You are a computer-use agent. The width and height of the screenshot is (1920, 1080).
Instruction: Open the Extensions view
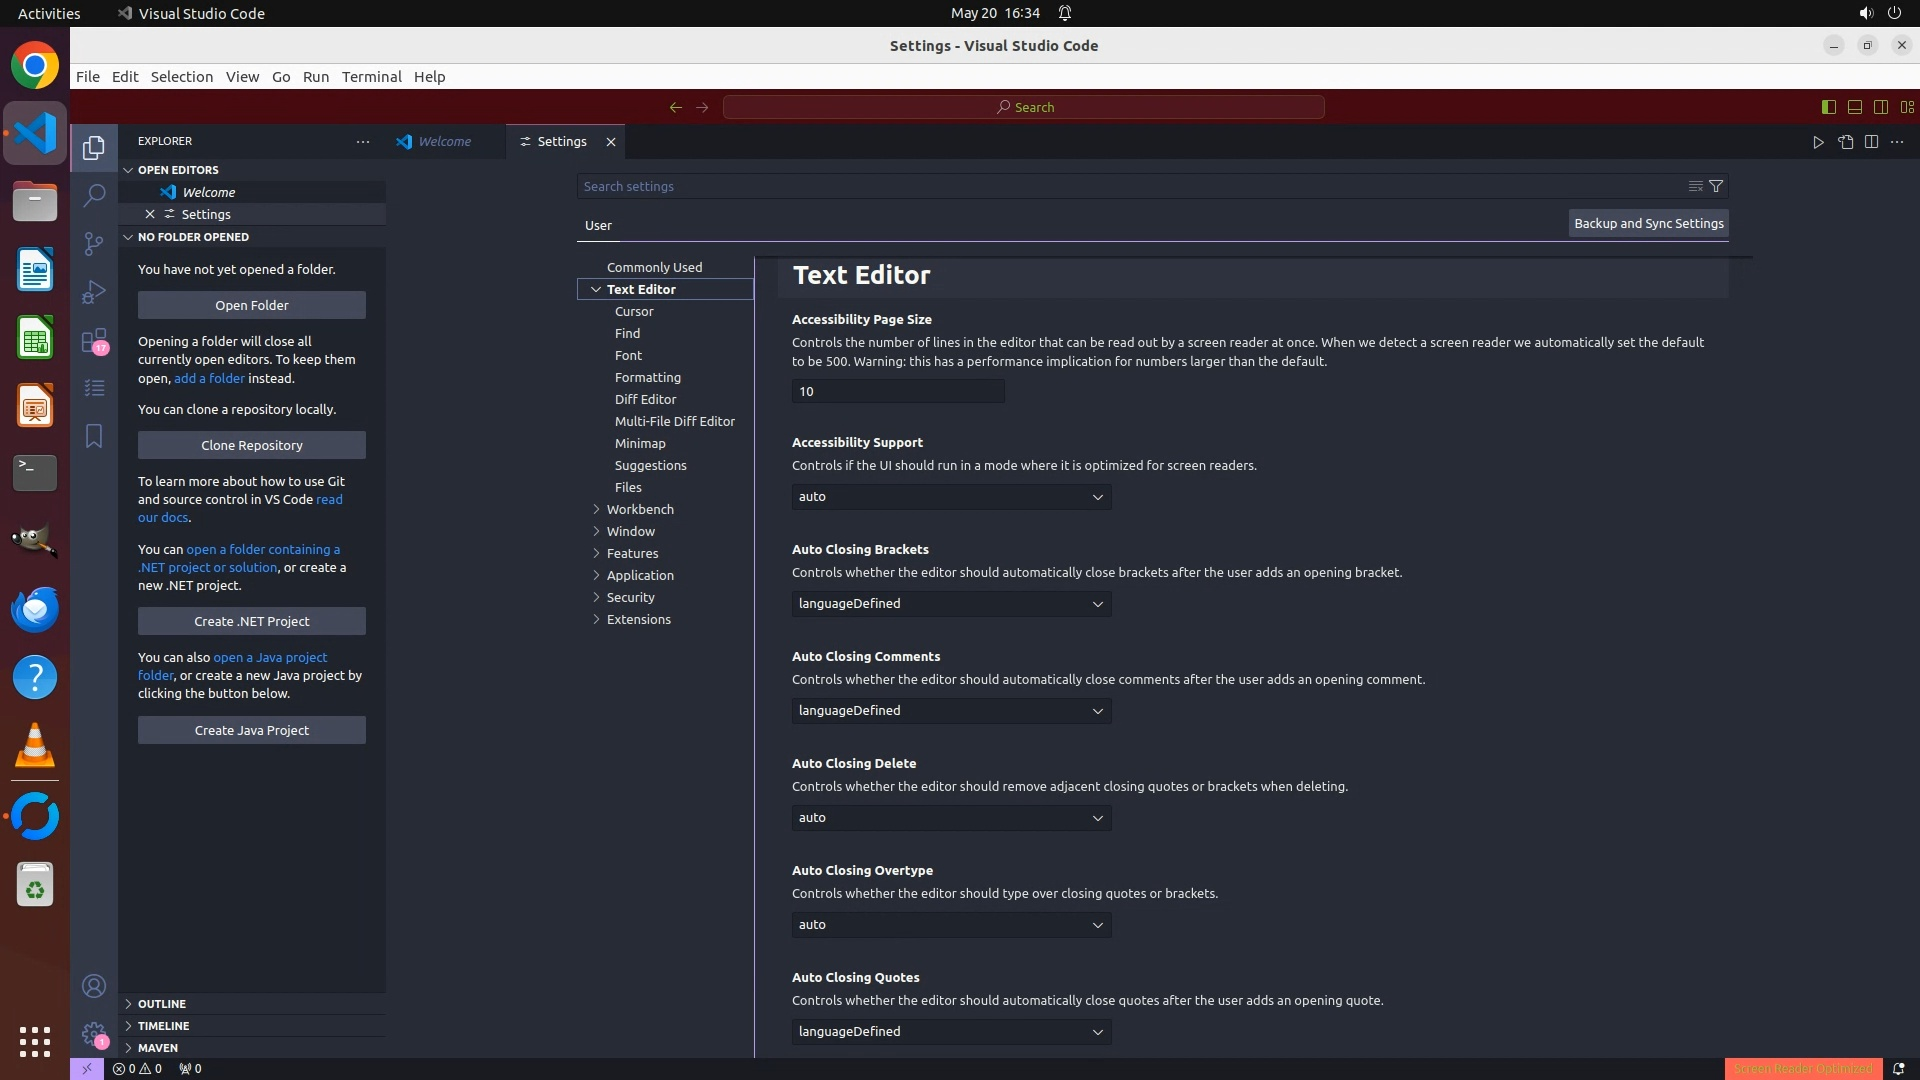(x=94, y=341)
